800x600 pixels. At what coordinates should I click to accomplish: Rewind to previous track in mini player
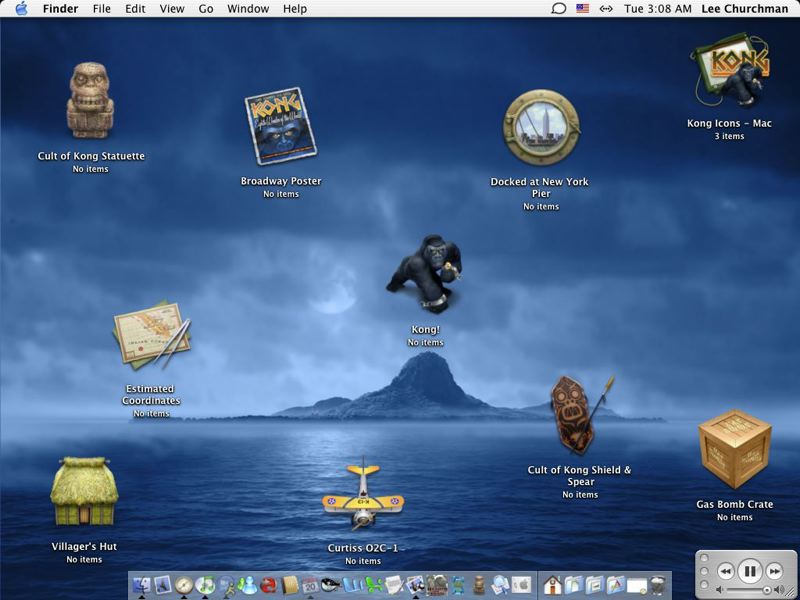(x=725, y=571)
